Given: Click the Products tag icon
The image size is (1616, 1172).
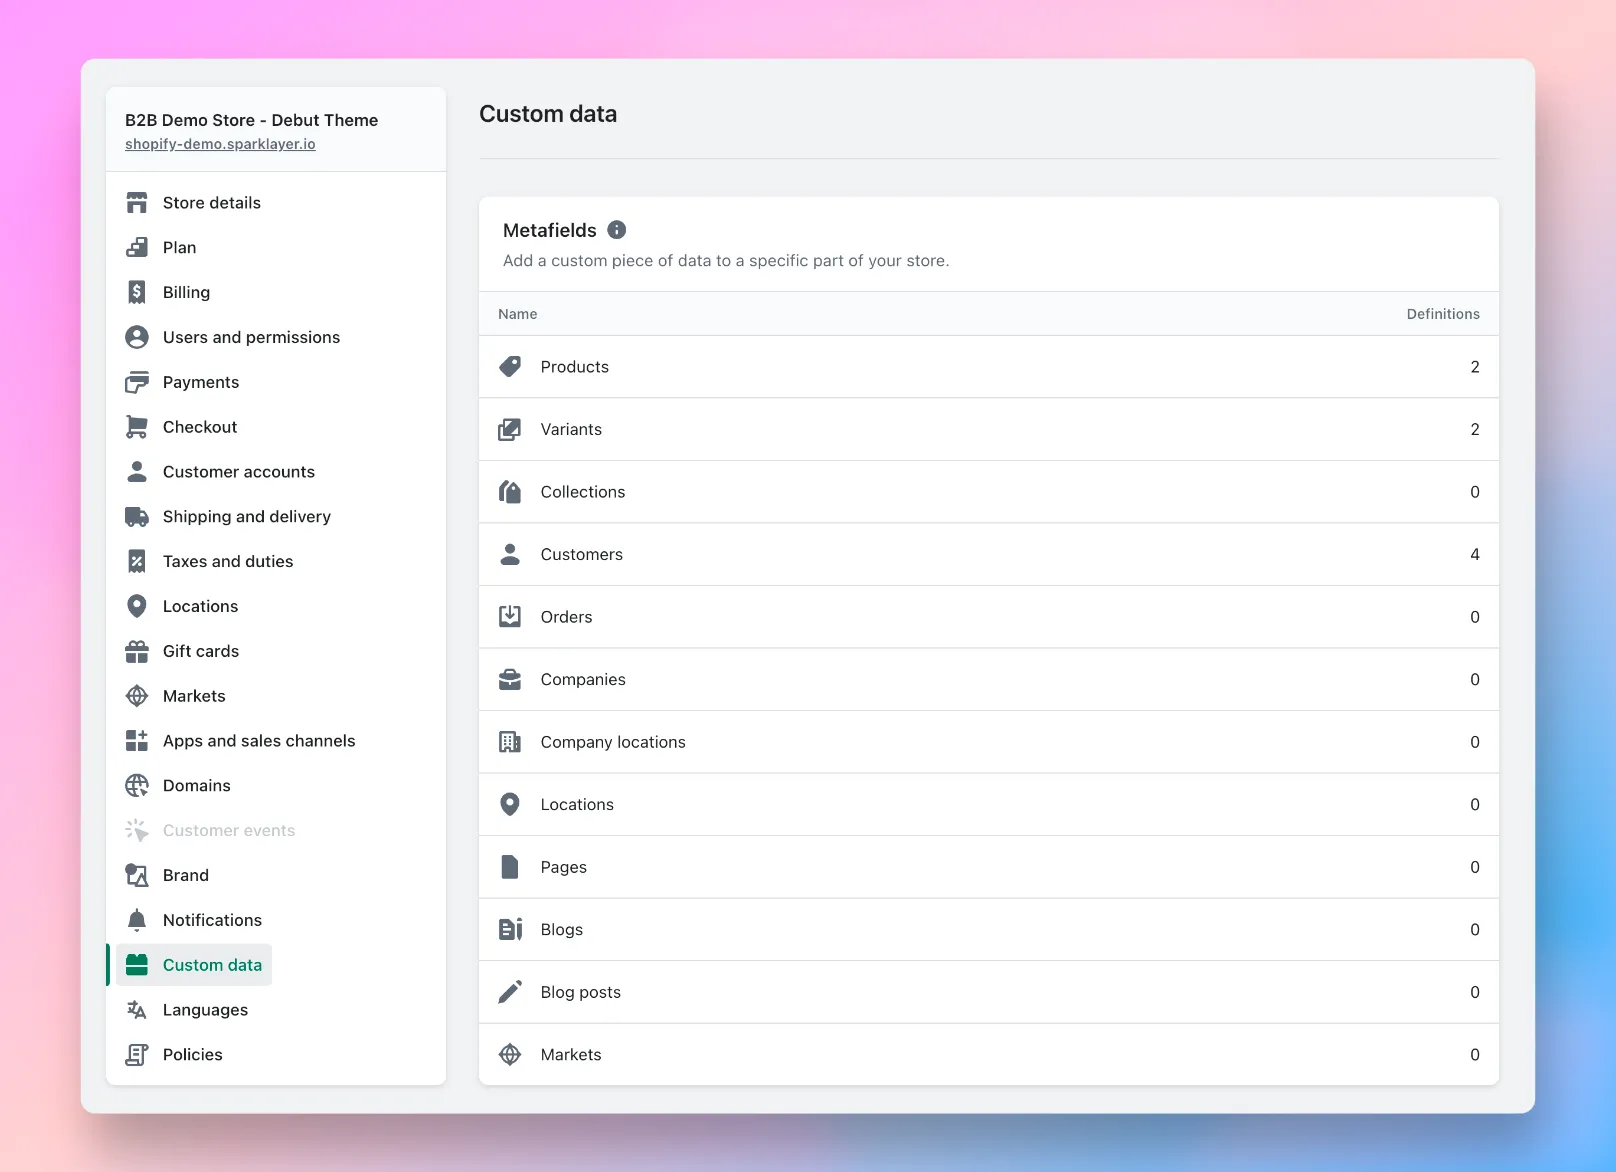Looking at the screenshot, I should (510, 367).
